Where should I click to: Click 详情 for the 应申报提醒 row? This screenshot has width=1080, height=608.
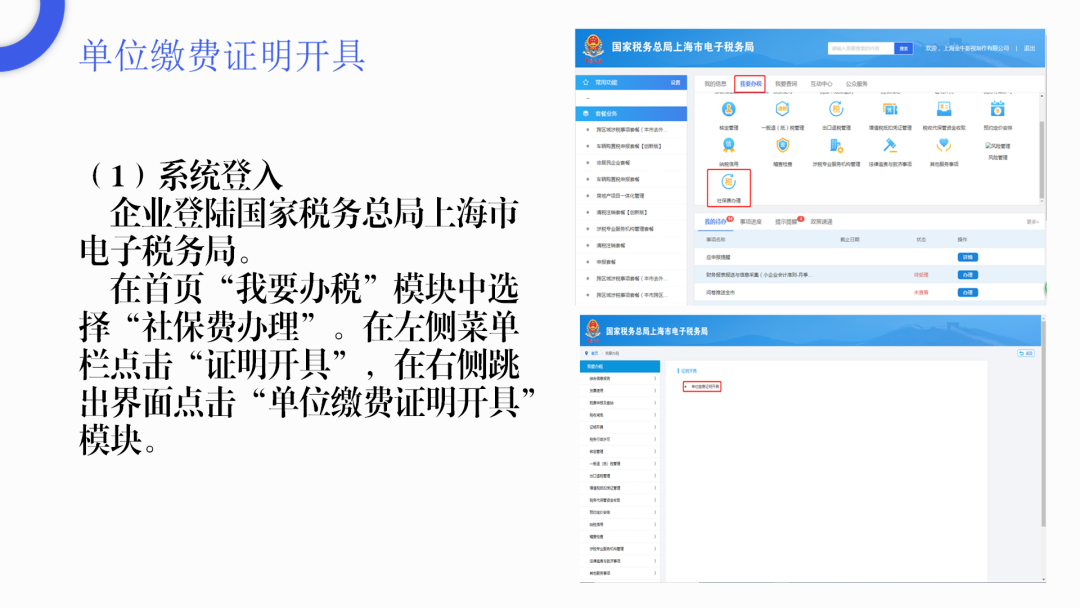click(968, 257)
